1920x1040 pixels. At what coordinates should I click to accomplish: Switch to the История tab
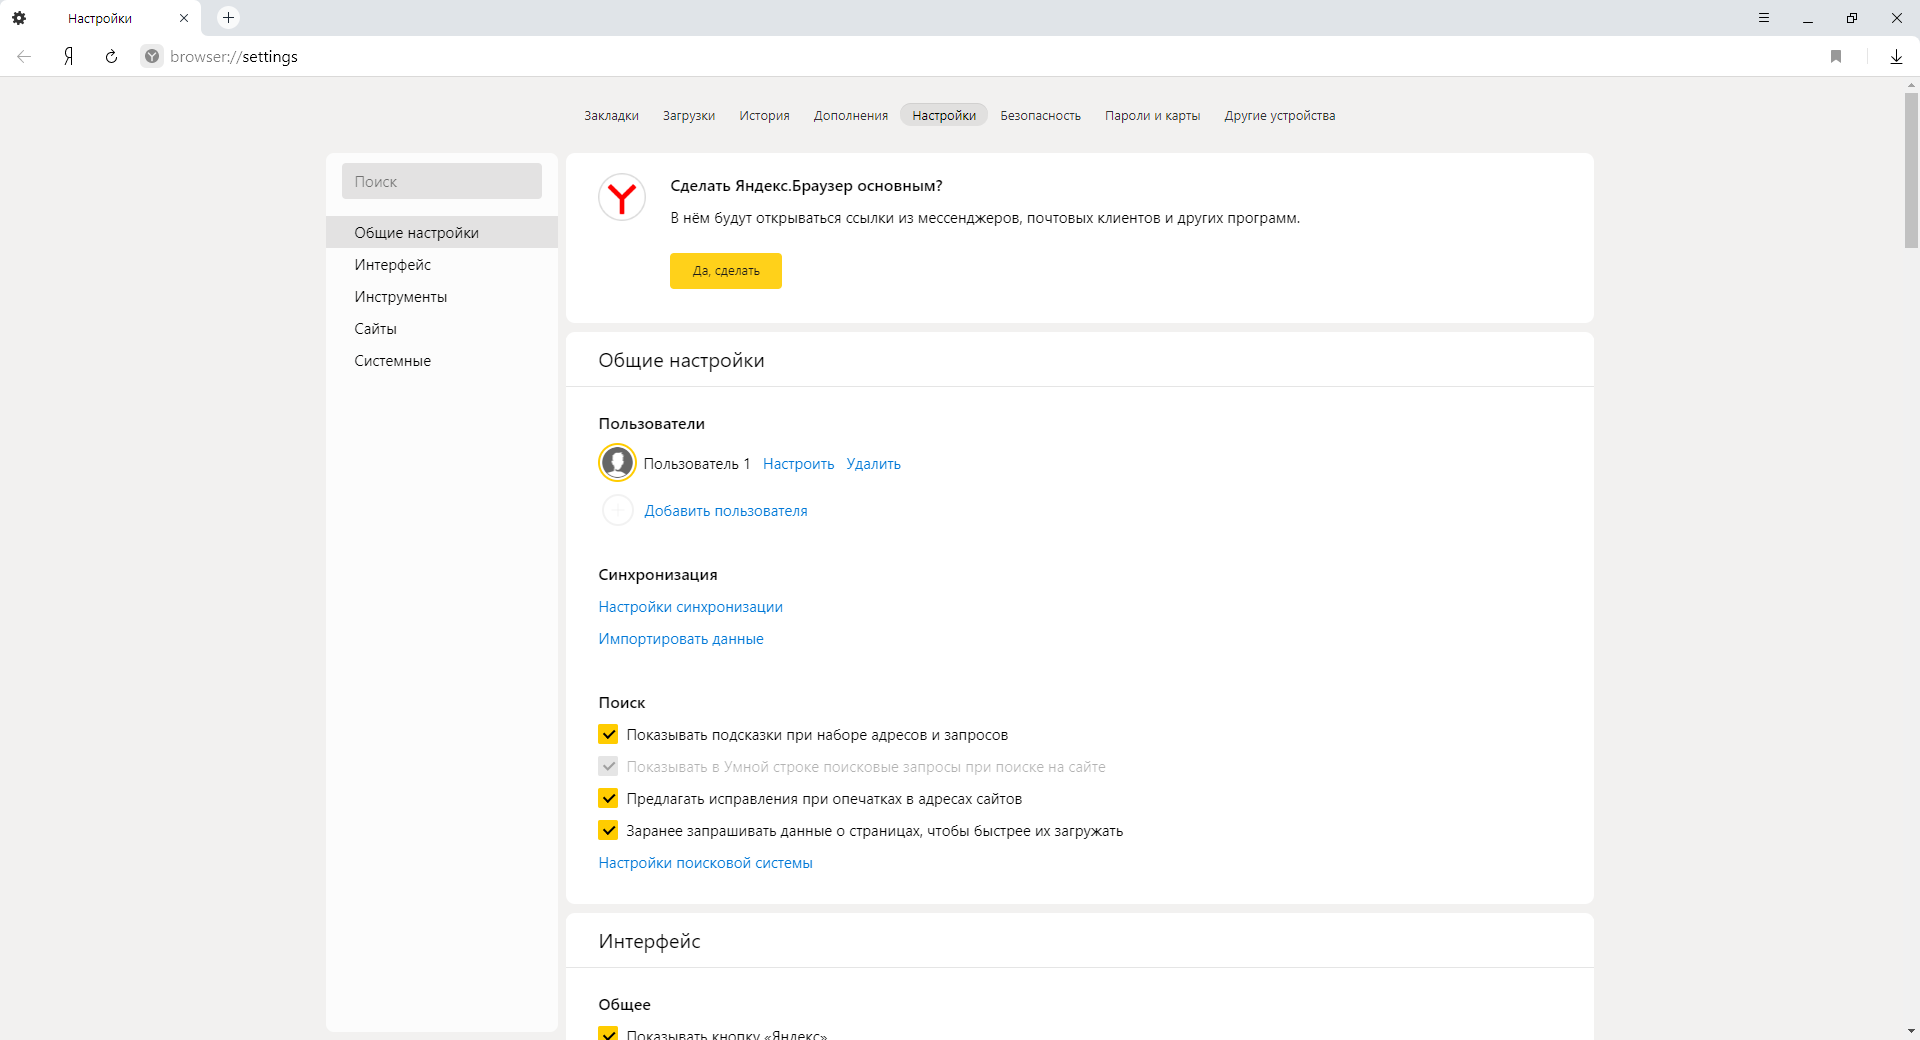764,116
